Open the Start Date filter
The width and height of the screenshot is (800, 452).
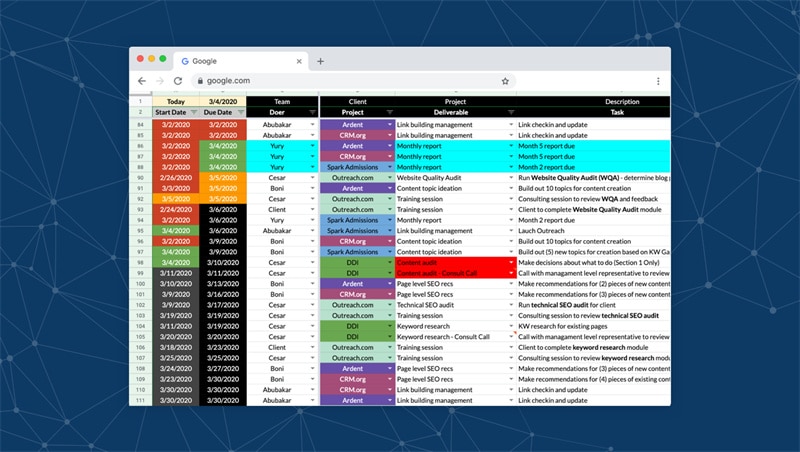pos(194,112)
